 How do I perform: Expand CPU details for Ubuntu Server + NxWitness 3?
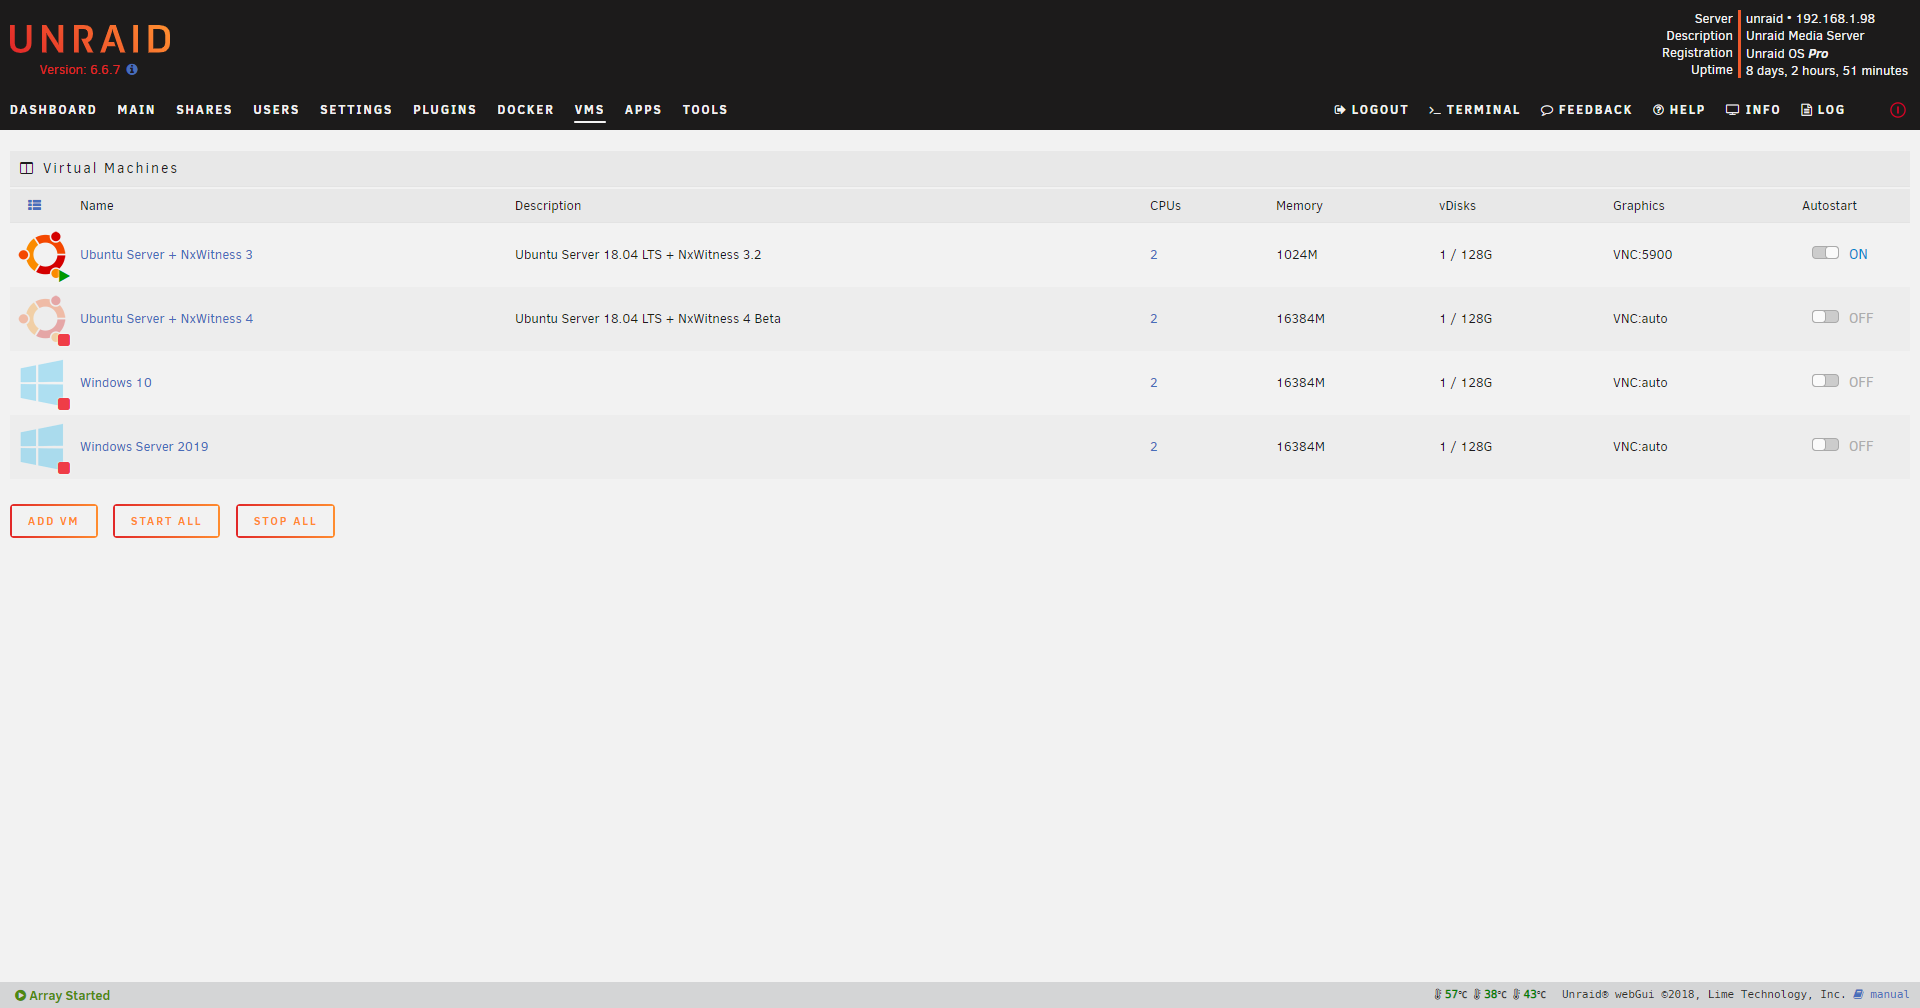click(x=1153, y=255)
